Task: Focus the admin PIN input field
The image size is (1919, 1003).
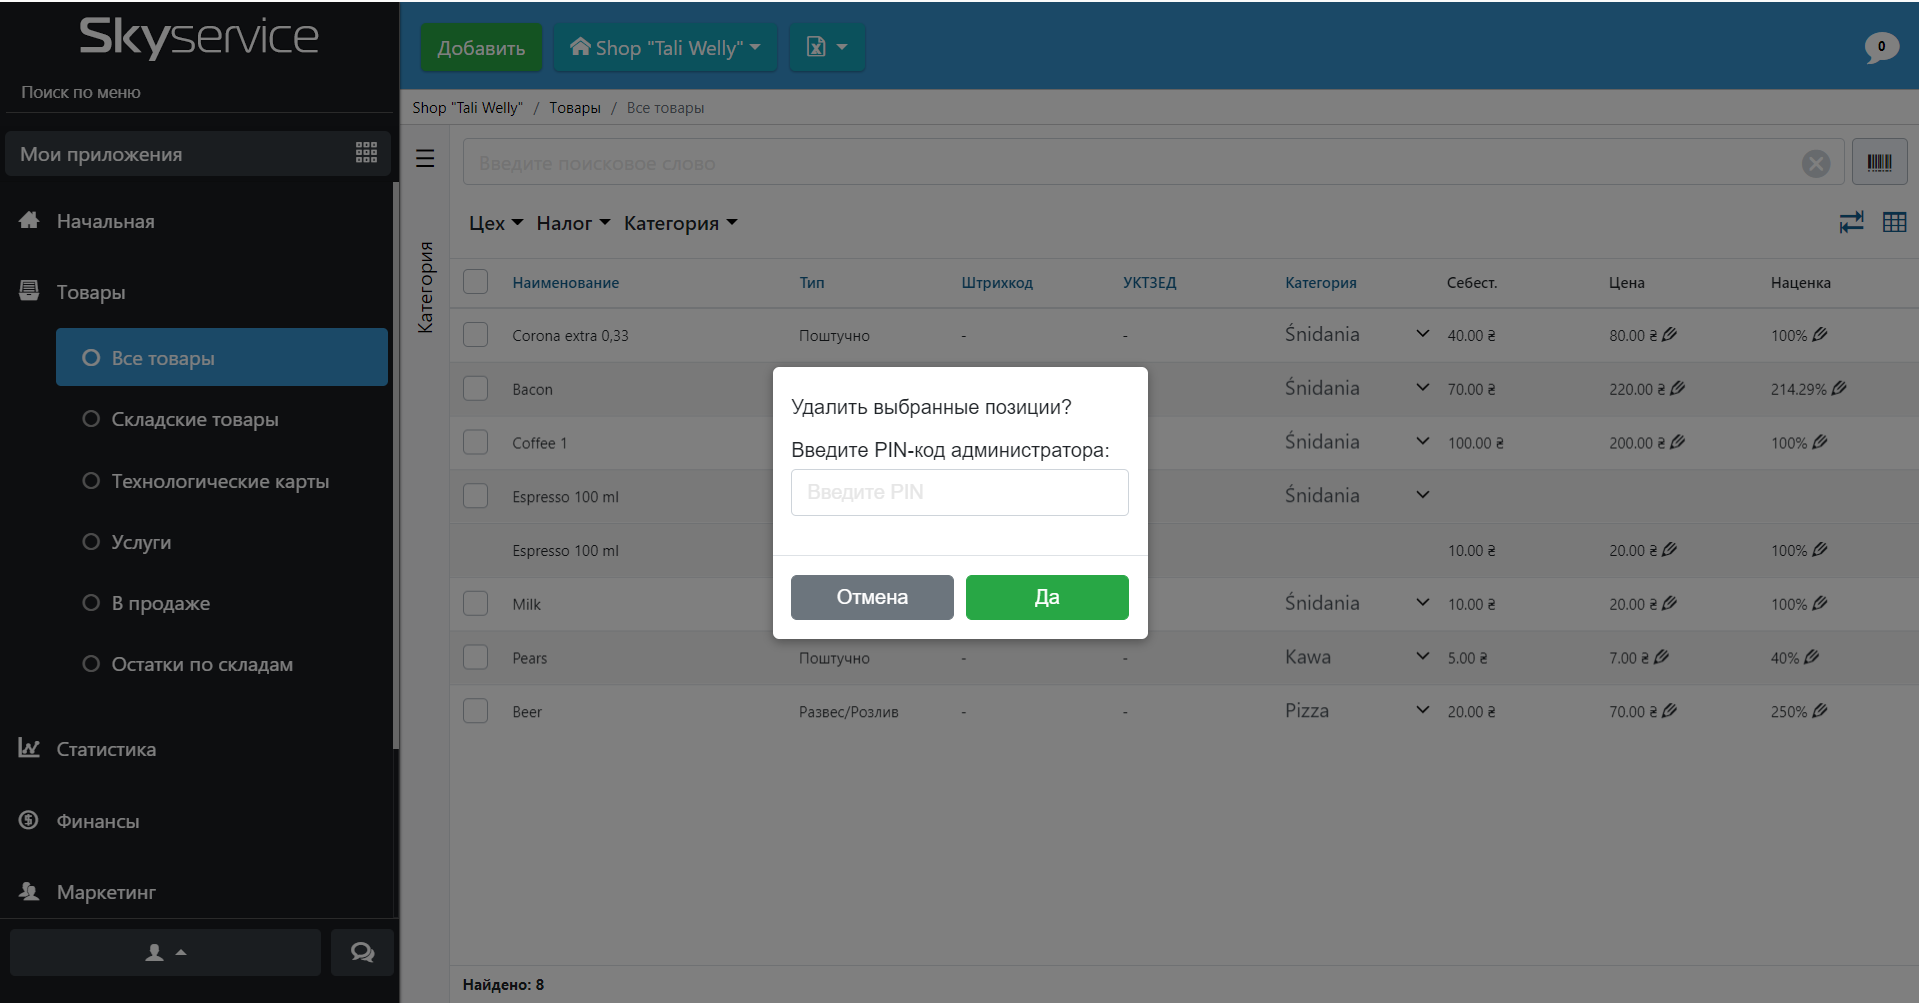Action: [959, 492]
